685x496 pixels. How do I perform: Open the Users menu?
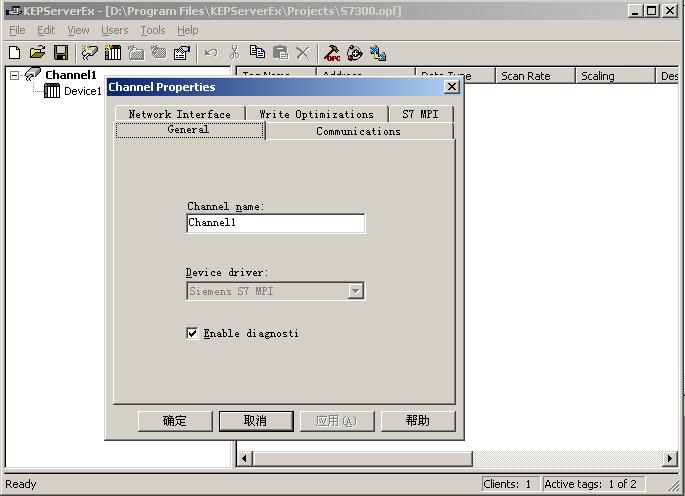114,30
